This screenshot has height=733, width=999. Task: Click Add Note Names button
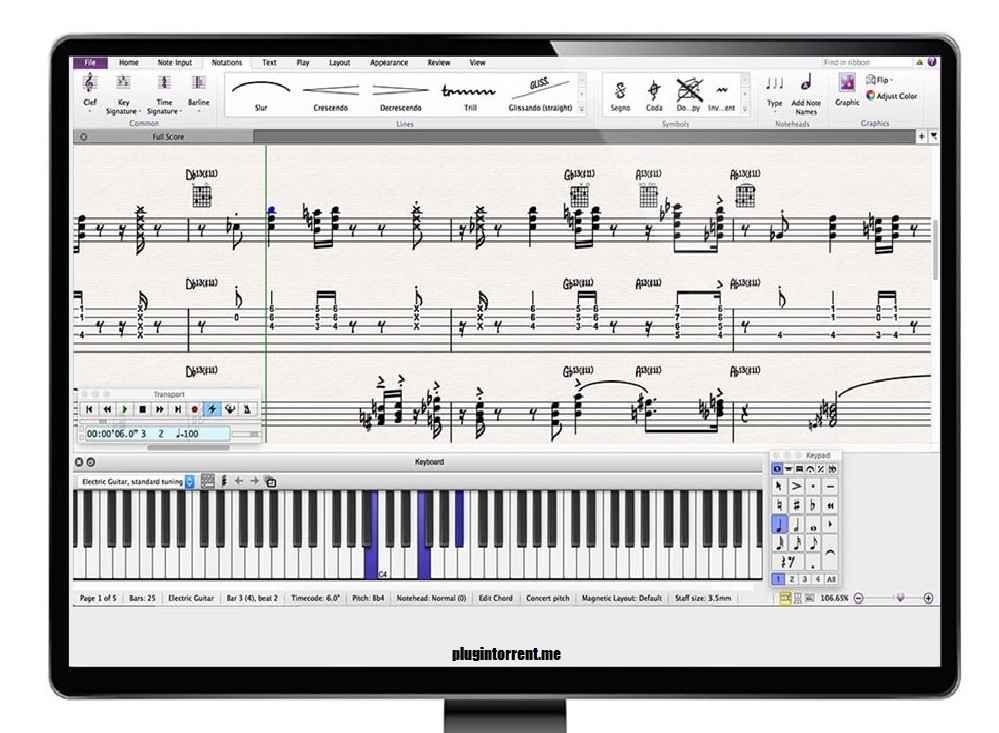(806, 93)
